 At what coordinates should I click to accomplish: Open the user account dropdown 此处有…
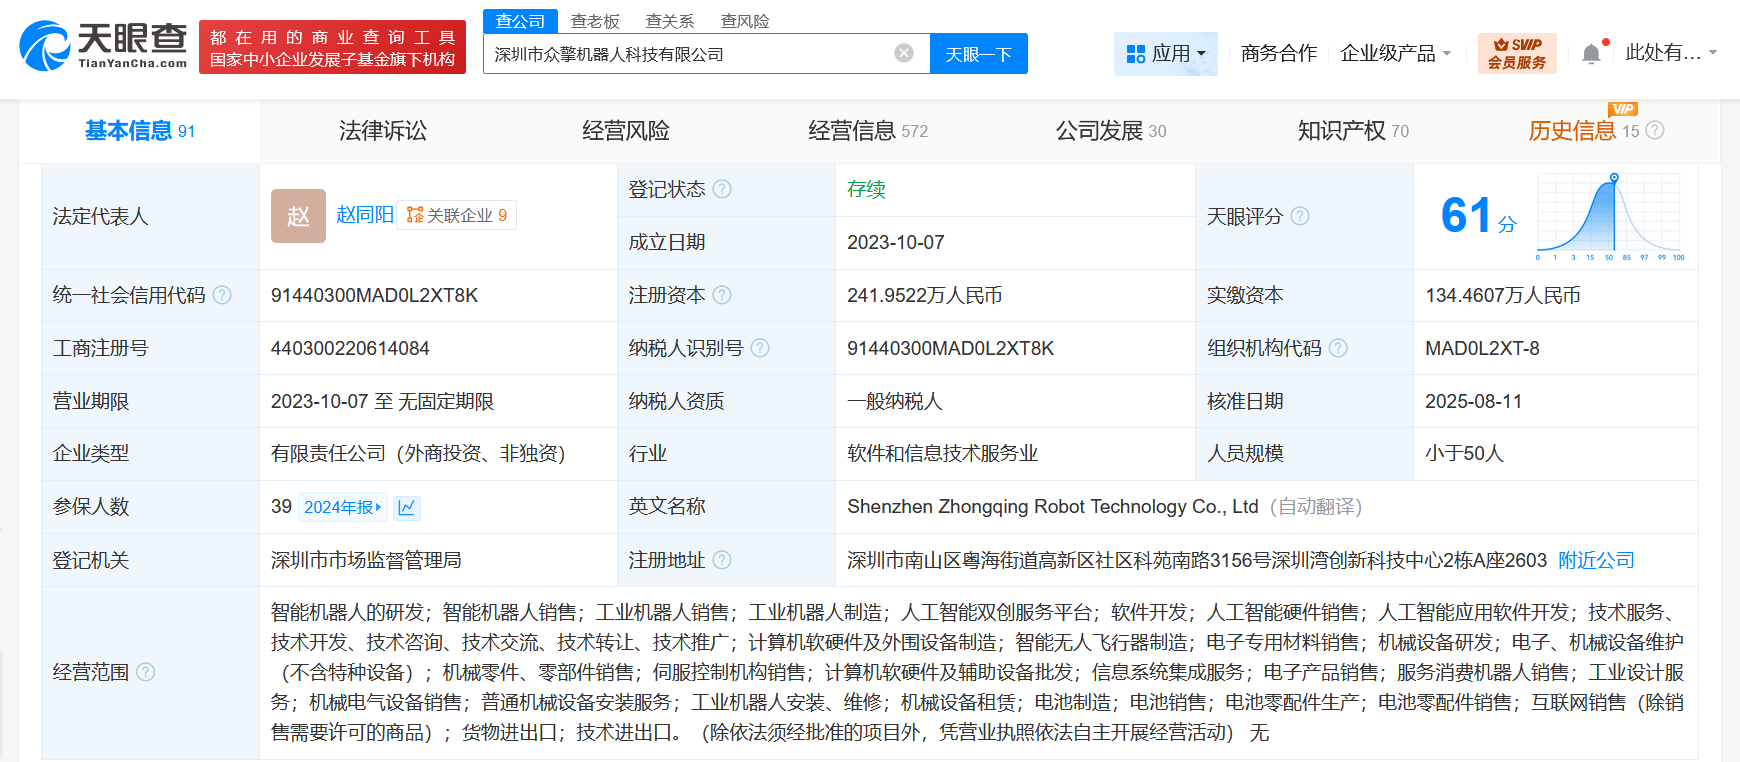pos(1670,53)
